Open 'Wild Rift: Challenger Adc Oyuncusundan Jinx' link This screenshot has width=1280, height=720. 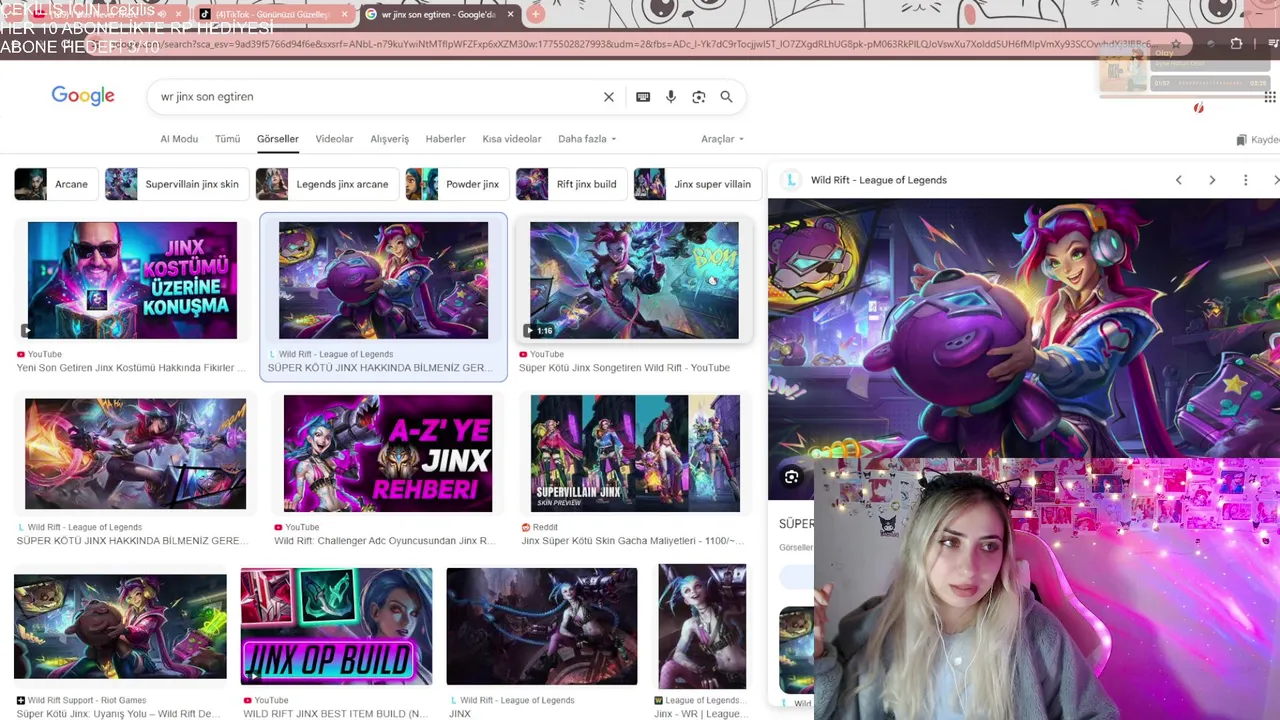384,541
